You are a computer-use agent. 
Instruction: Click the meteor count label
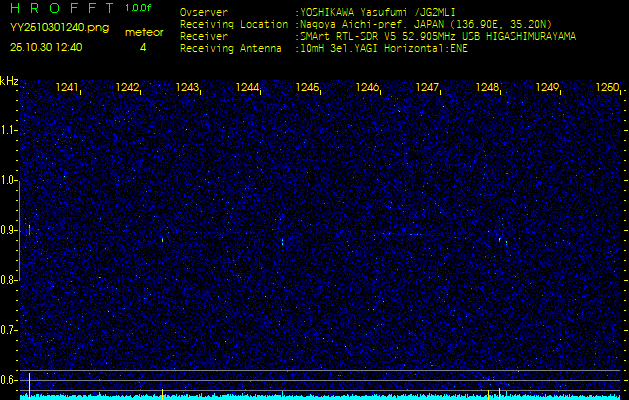(x=143, y=32)
